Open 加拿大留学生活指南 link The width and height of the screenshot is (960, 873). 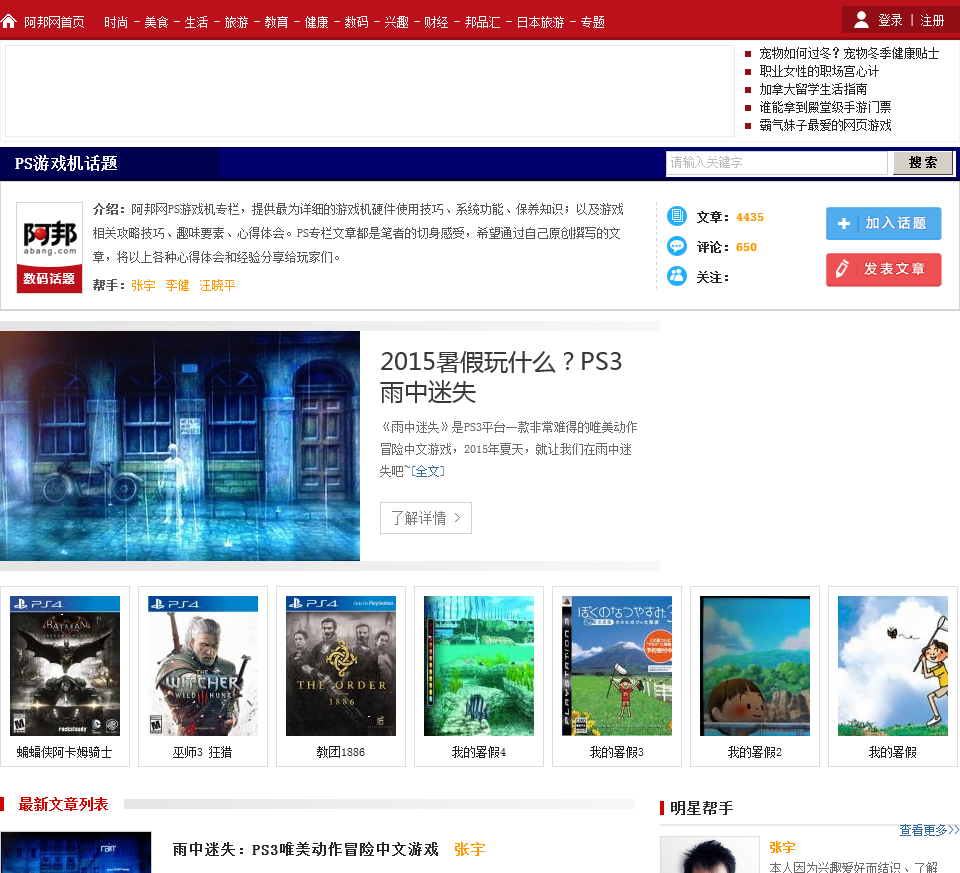(x=813, y=89)
